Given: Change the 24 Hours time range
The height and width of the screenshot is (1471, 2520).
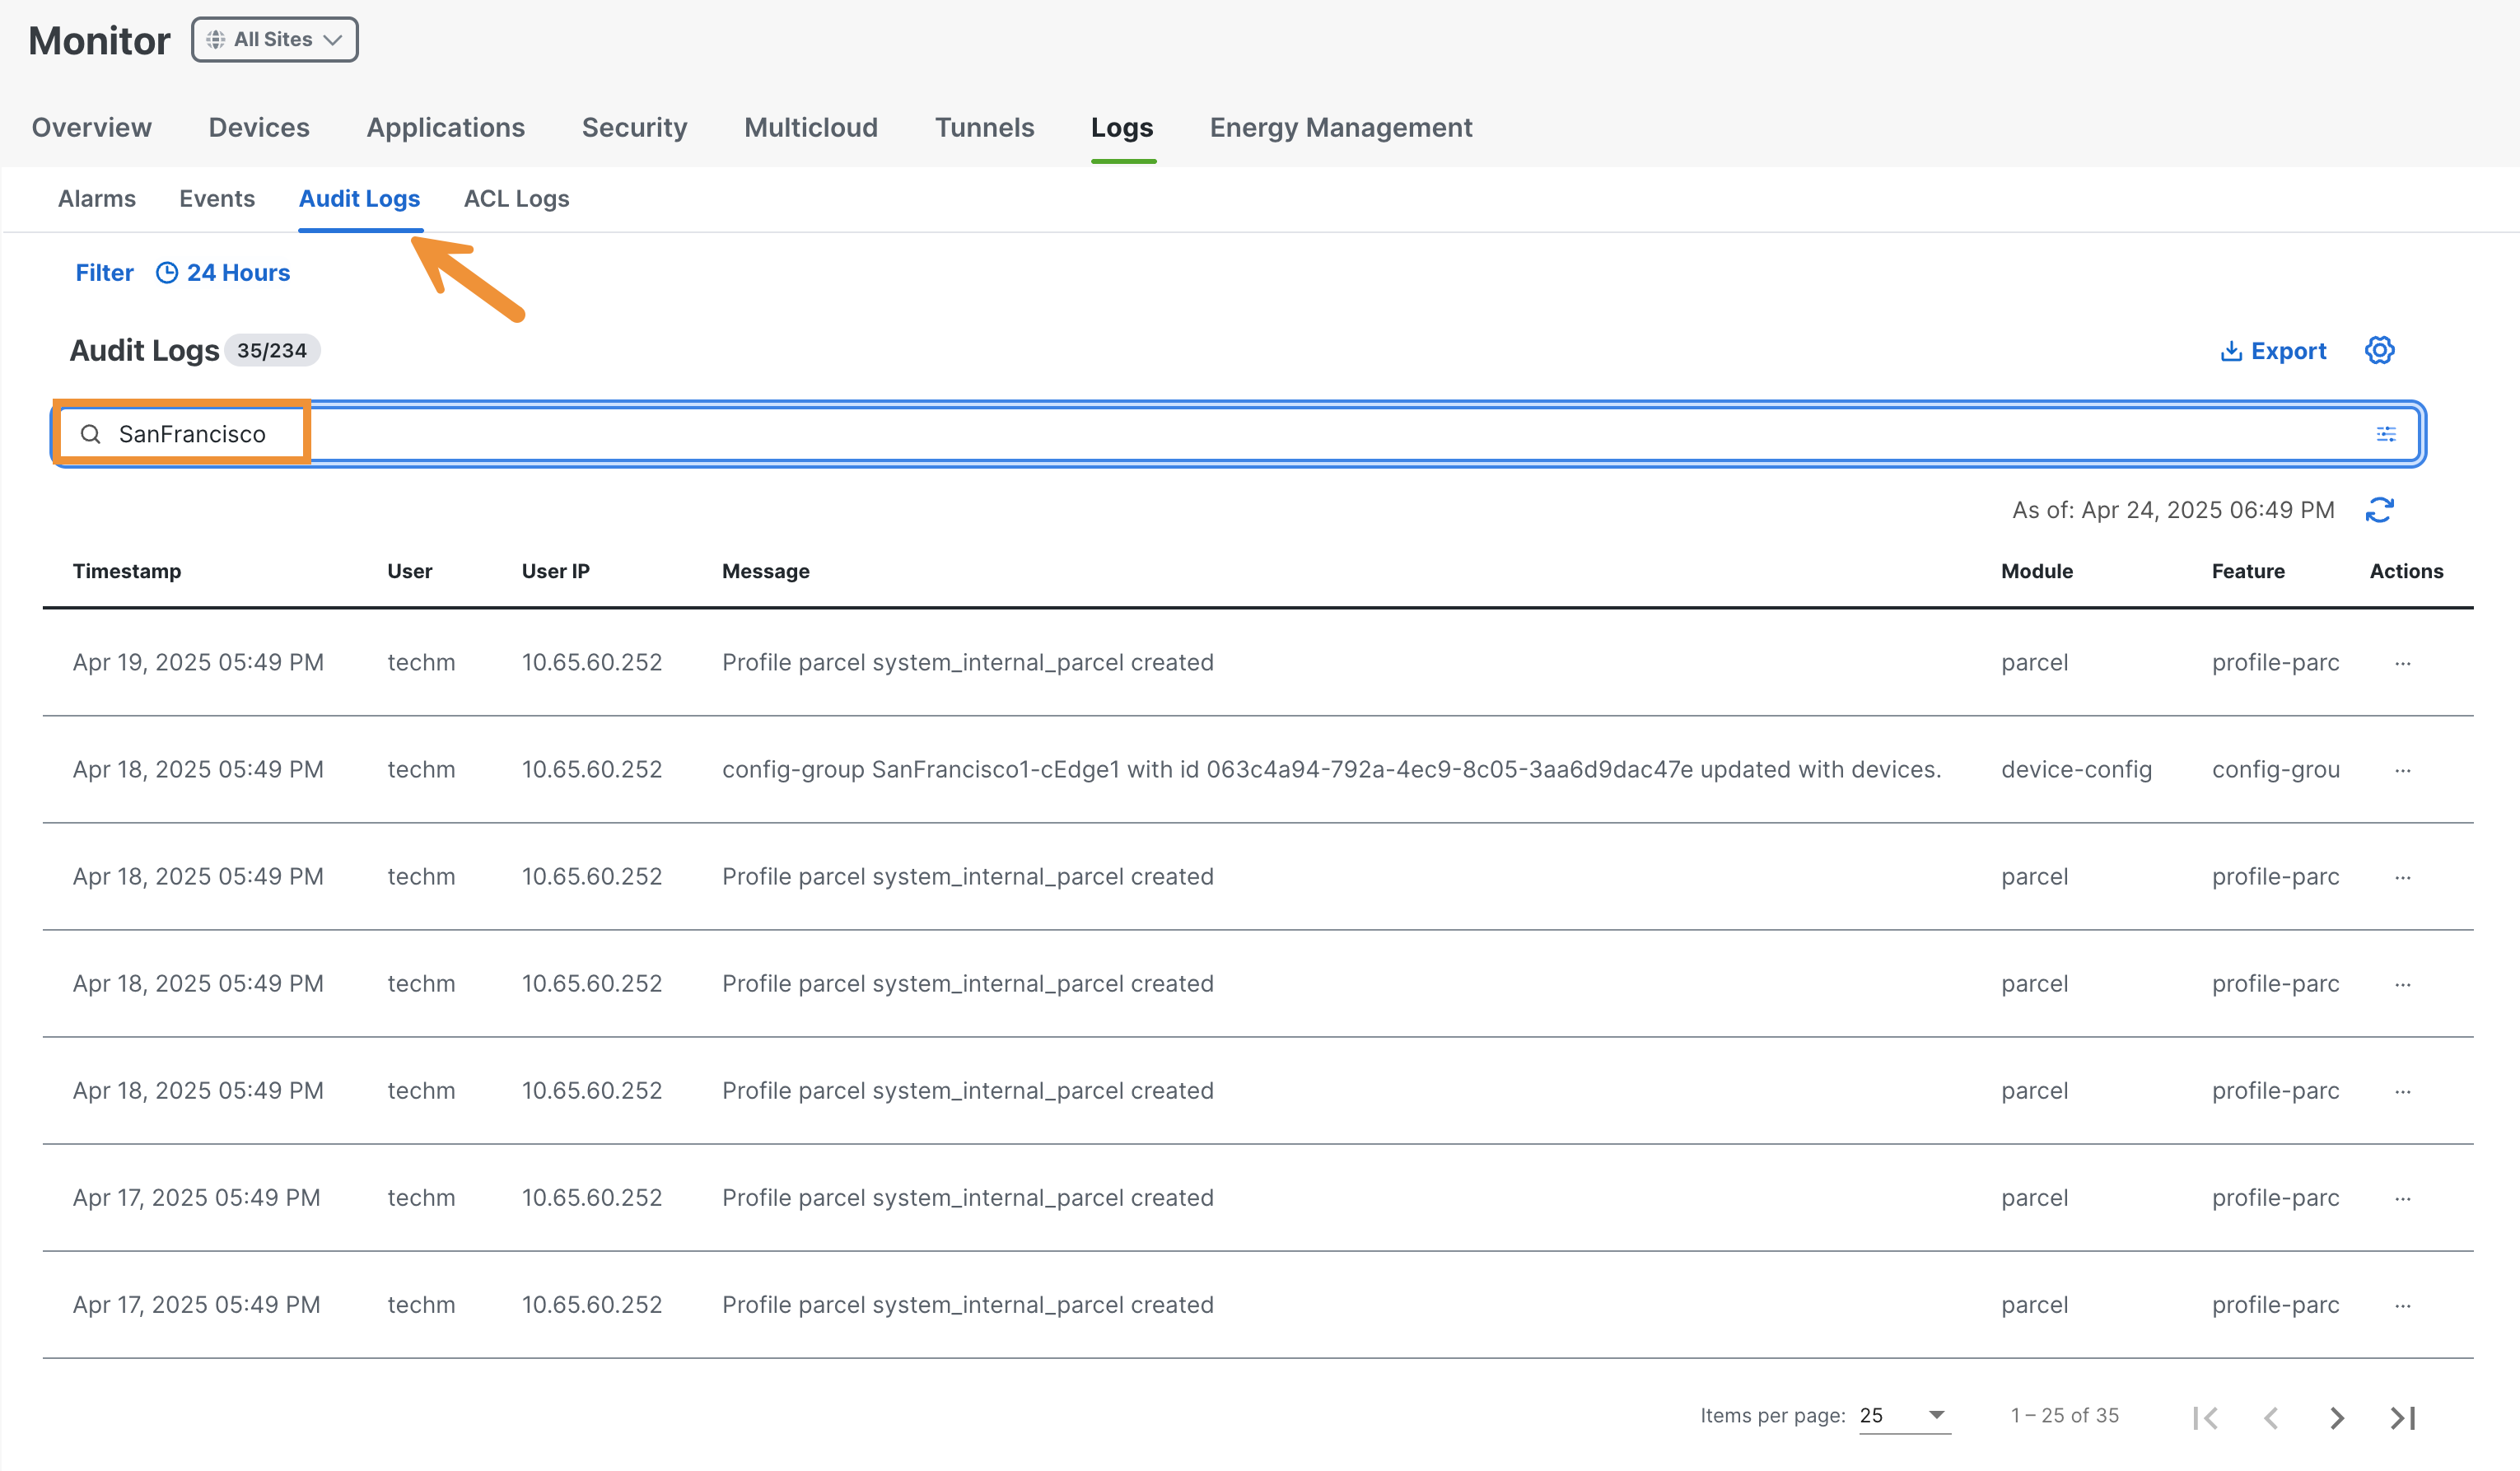Looking at the screenshot, I should click(223, 272).
